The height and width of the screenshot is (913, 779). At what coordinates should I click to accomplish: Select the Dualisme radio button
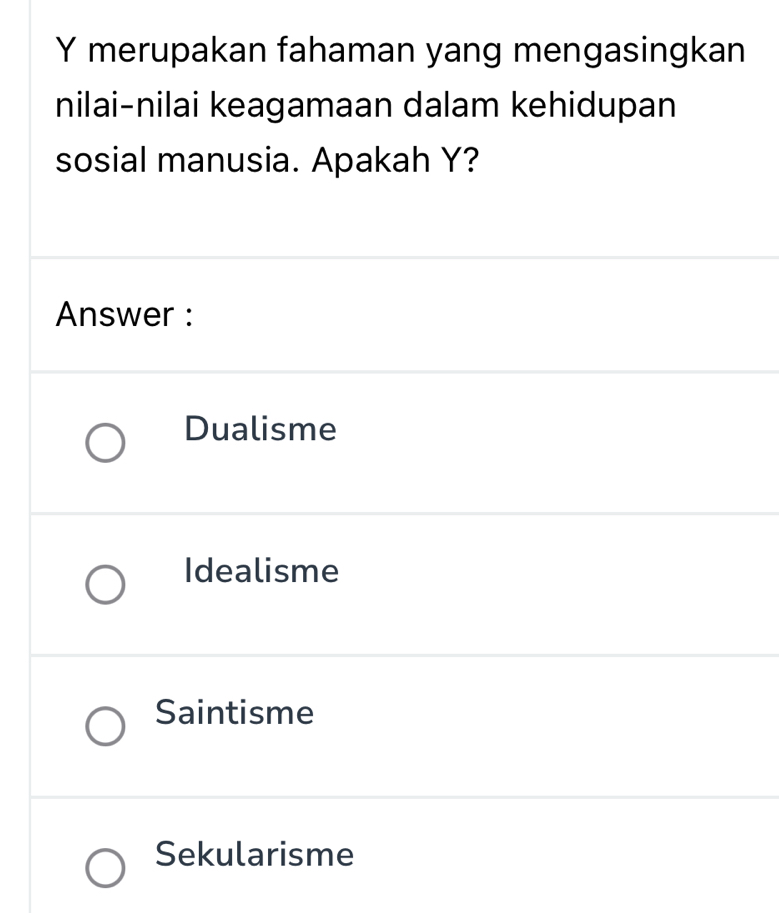[105, 444]
